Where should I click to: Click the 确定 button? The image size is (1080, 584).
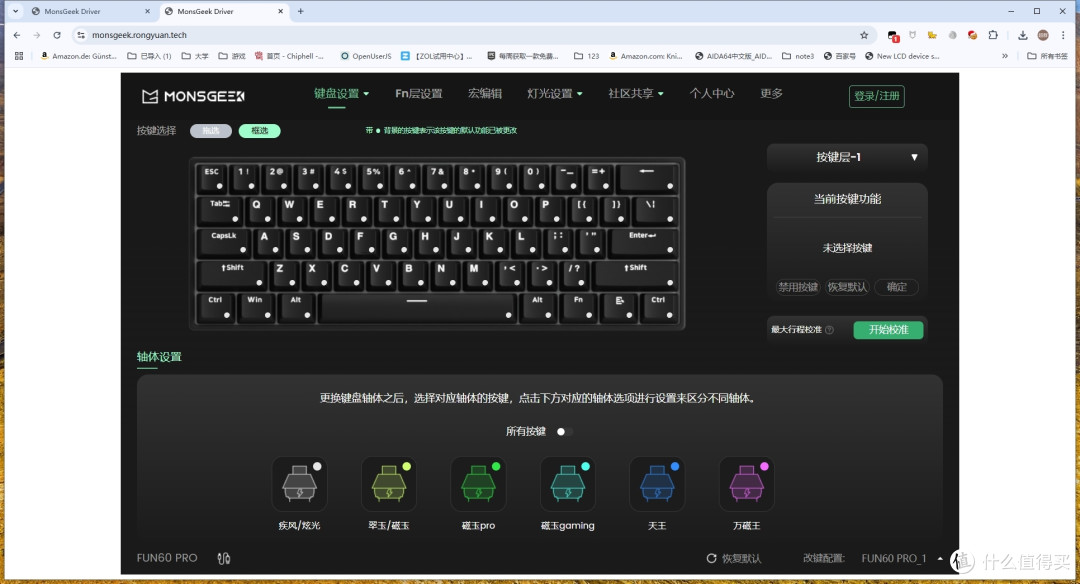click(x=897, y=287)
